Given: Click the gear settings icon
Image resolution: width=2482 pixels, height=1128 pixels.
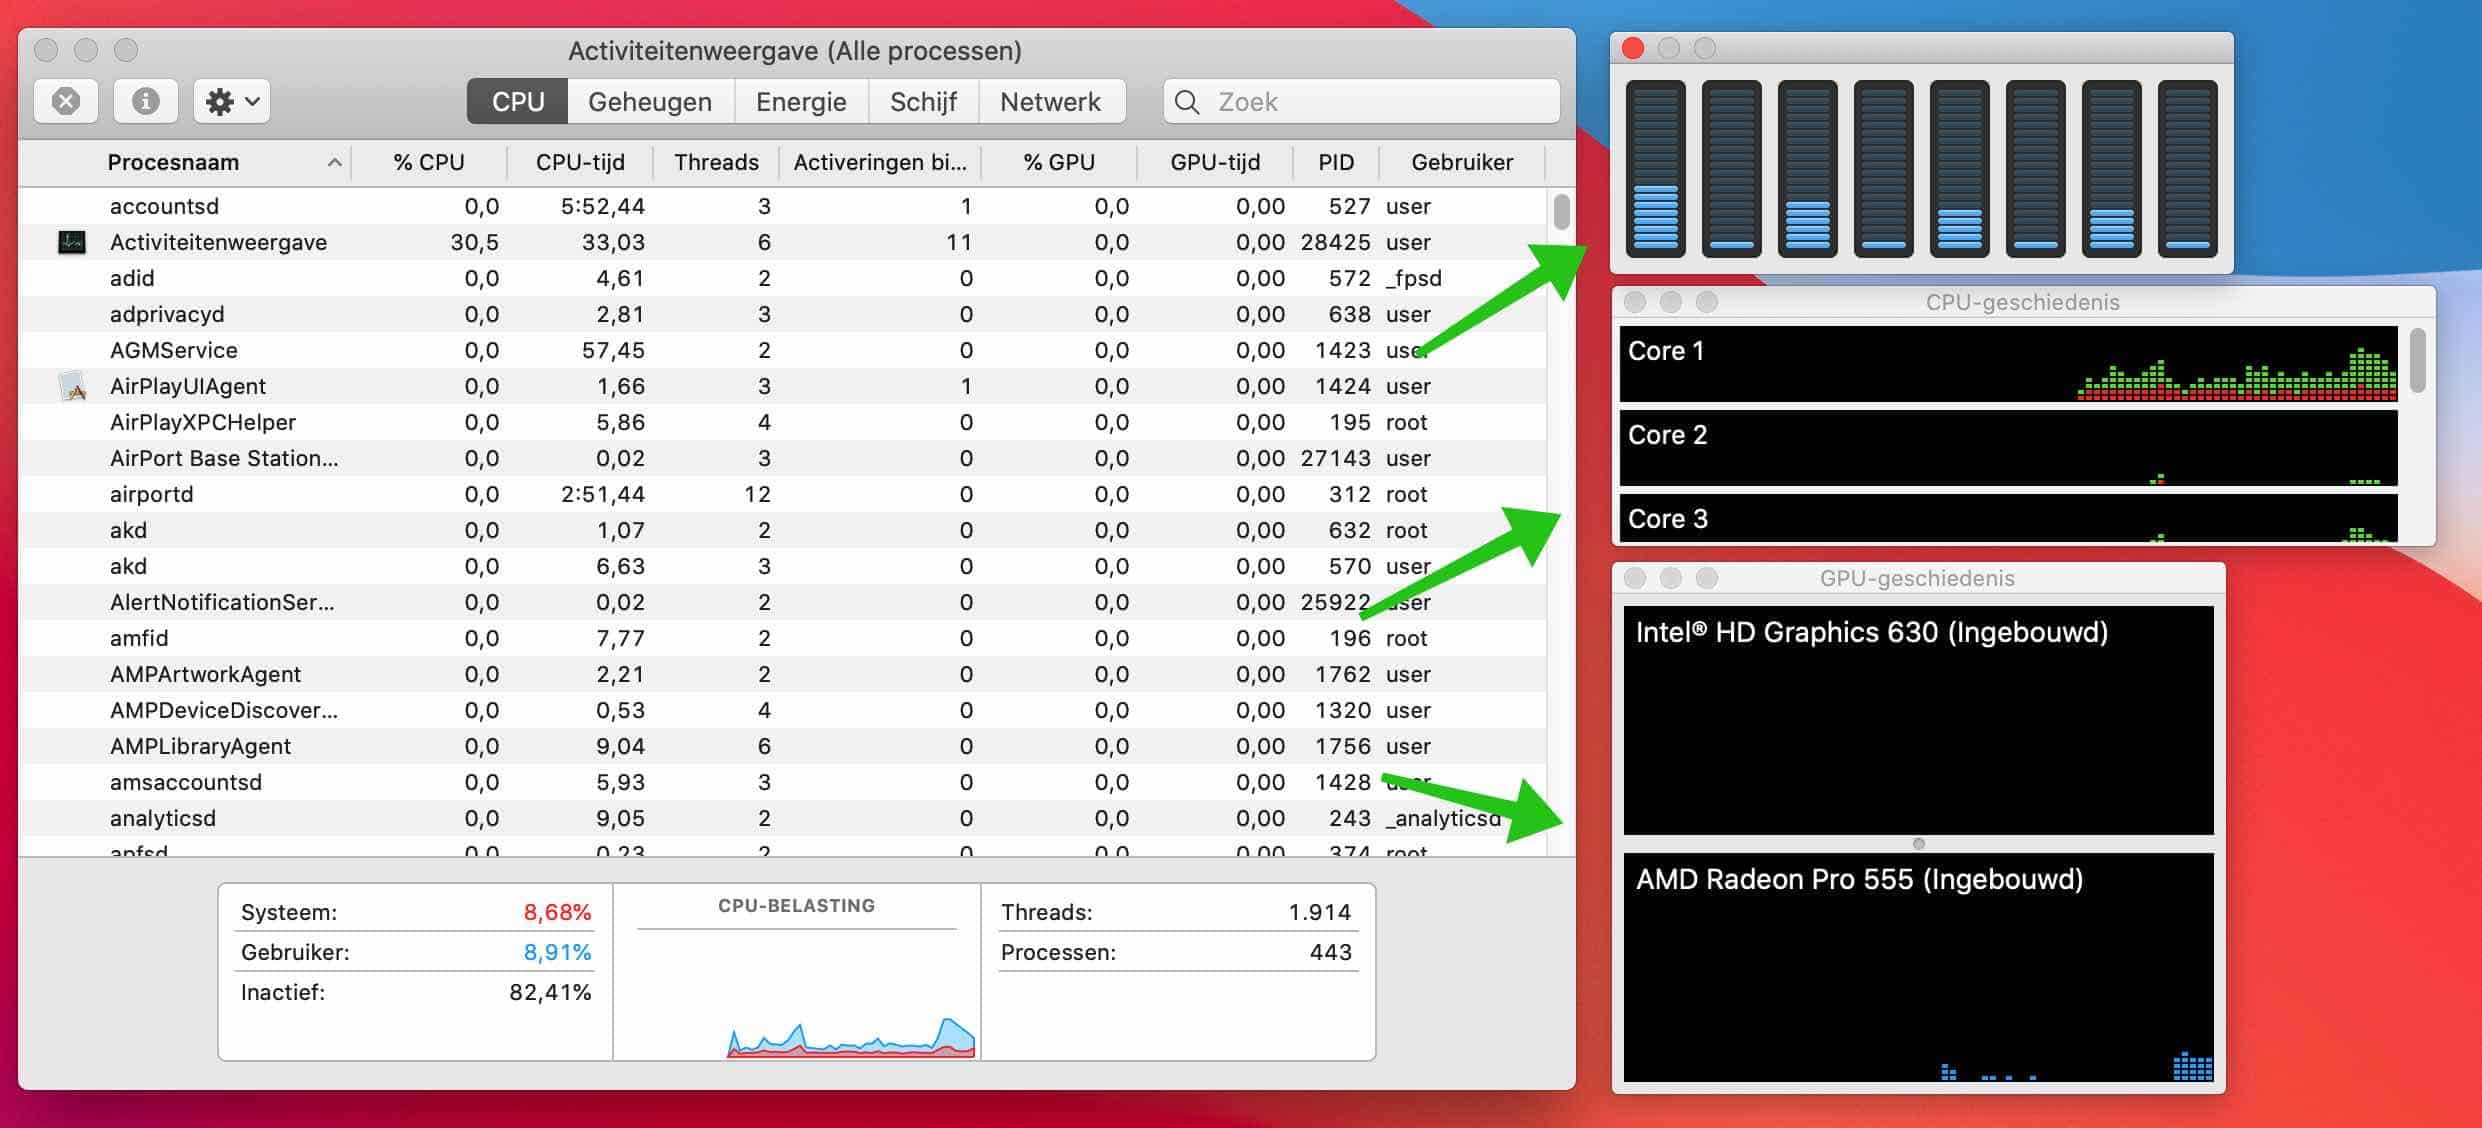Looking at the screenshot, I should coord(226,101).
